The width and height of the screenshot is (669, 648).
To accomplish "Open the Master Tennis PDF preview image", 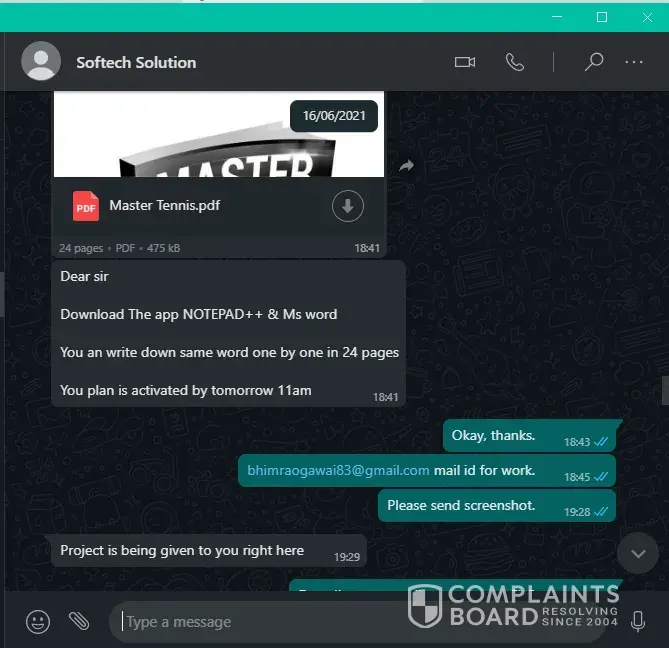I will (219, 134).
